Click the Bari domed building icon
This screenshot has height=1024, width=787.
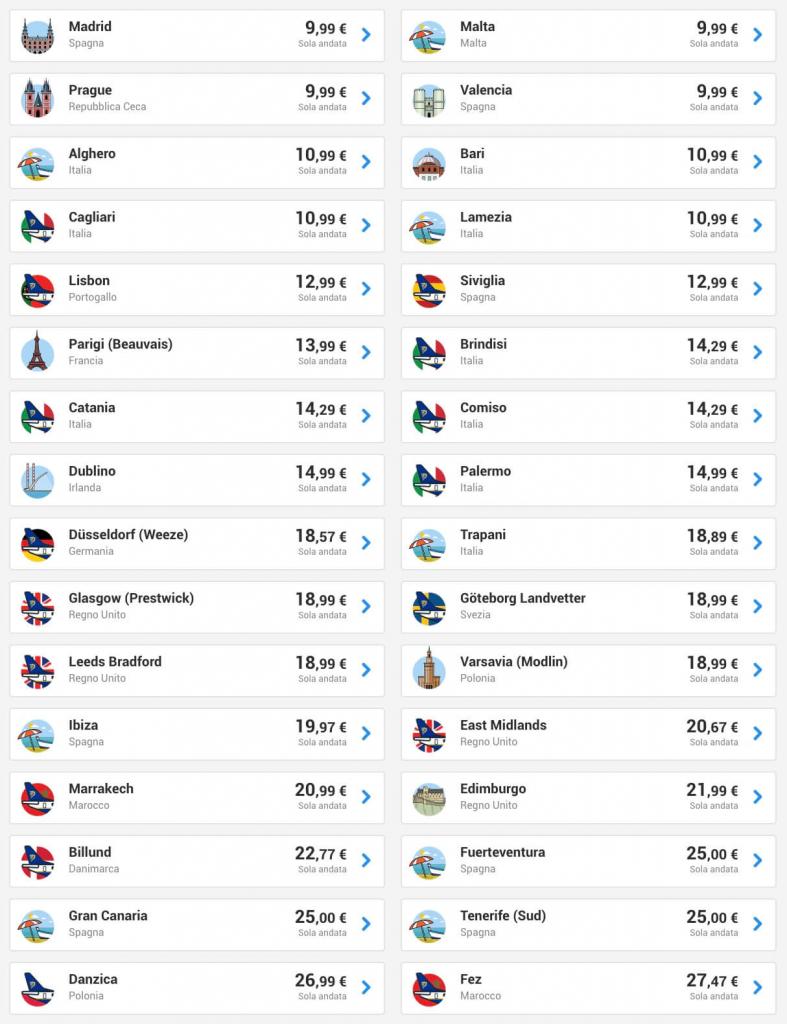(429, 162)
